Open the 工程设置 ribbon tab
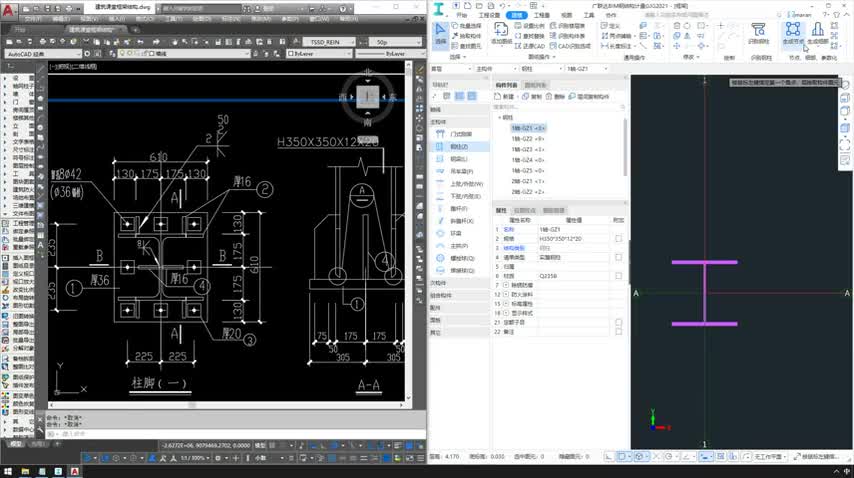Image resolution: width=854 pixels, height=478 pixels. pos(489,15)
